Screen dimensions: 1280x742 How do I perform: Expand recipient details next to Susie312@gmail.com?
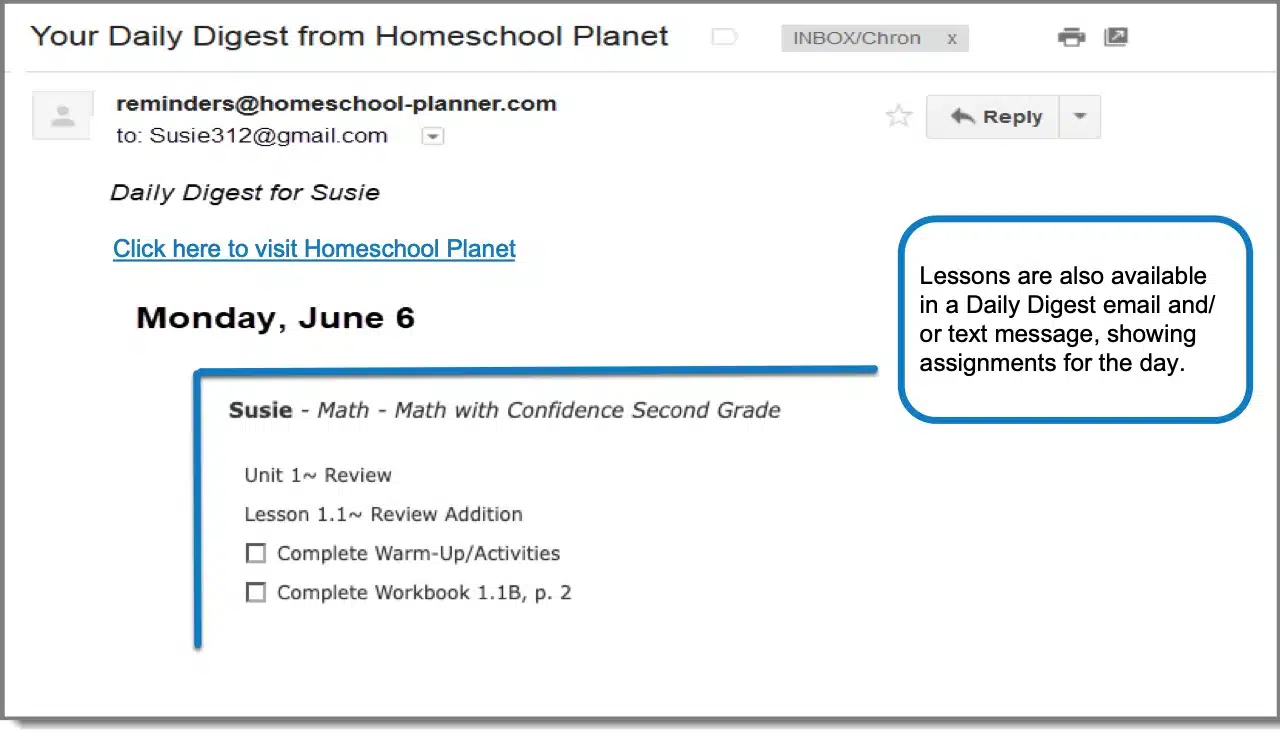coord(432,136)
